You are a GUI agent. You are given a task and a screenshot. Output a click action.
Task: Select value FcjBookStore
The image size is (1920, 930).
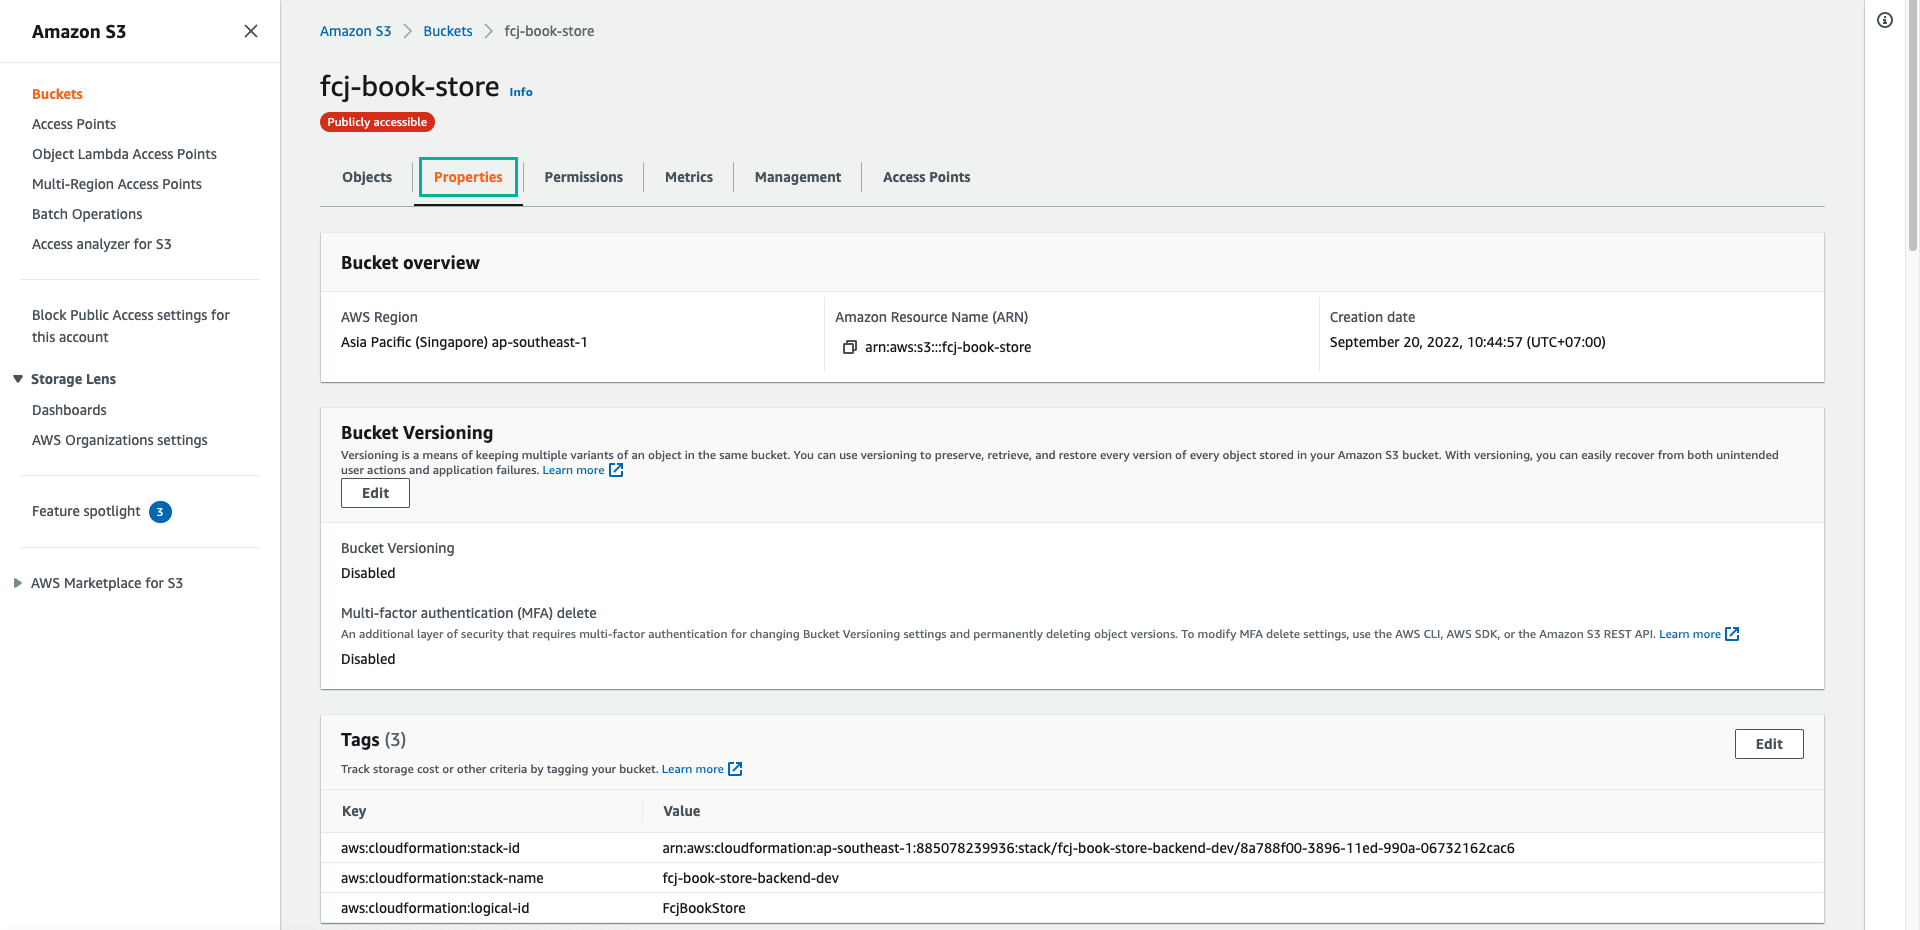704,908
